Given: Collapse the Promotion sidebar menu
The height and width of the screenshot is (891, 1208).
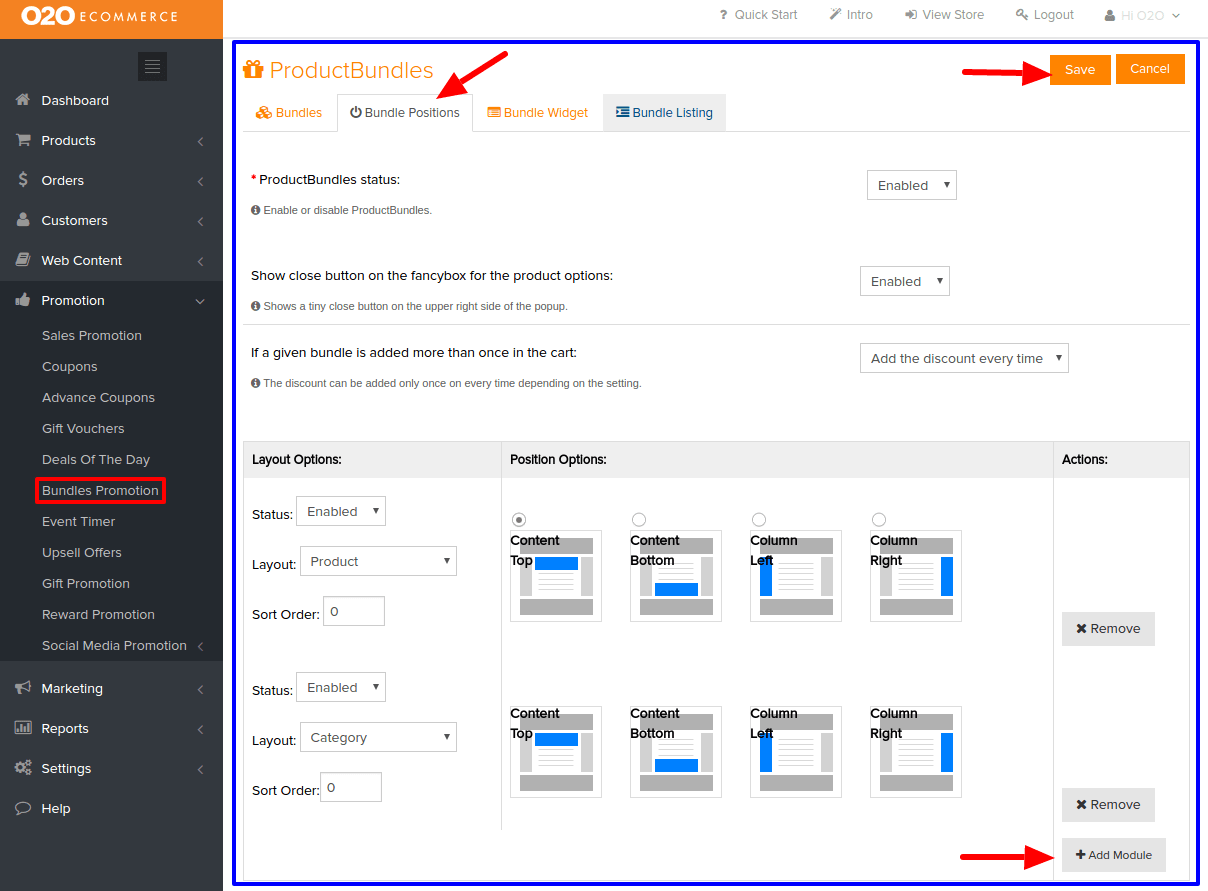Looking at the screenshot, I should (x=200, y=301).
